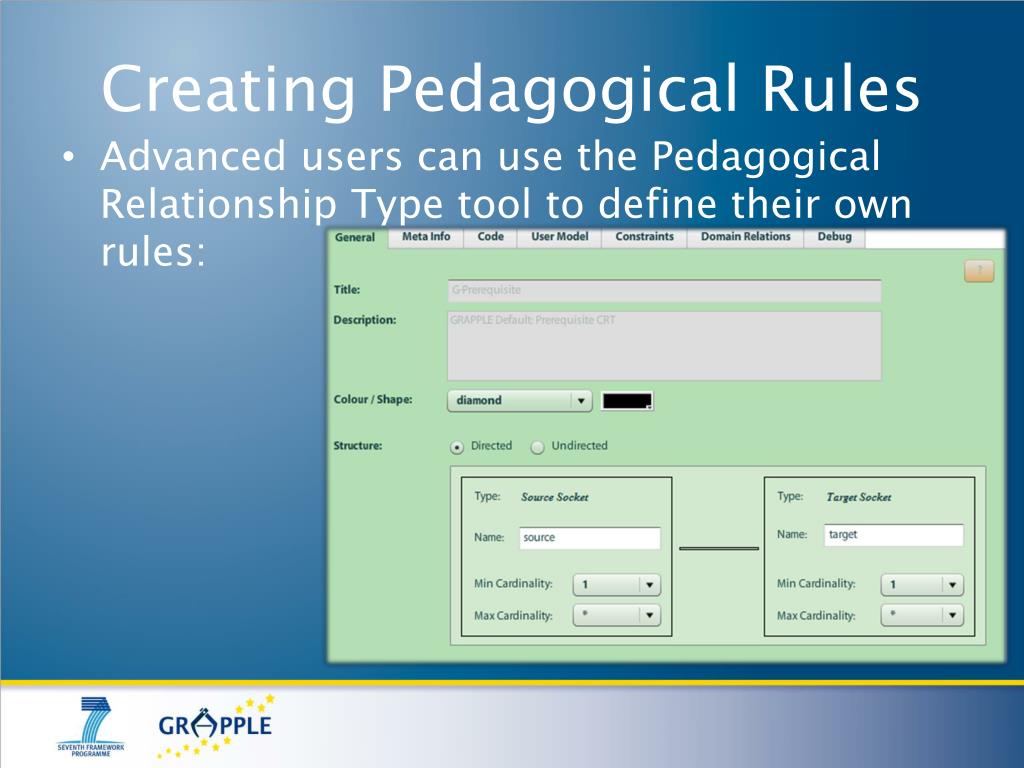Open the diamond shape dropdown
The image size is (1024, 768).
tap(519, 400)
